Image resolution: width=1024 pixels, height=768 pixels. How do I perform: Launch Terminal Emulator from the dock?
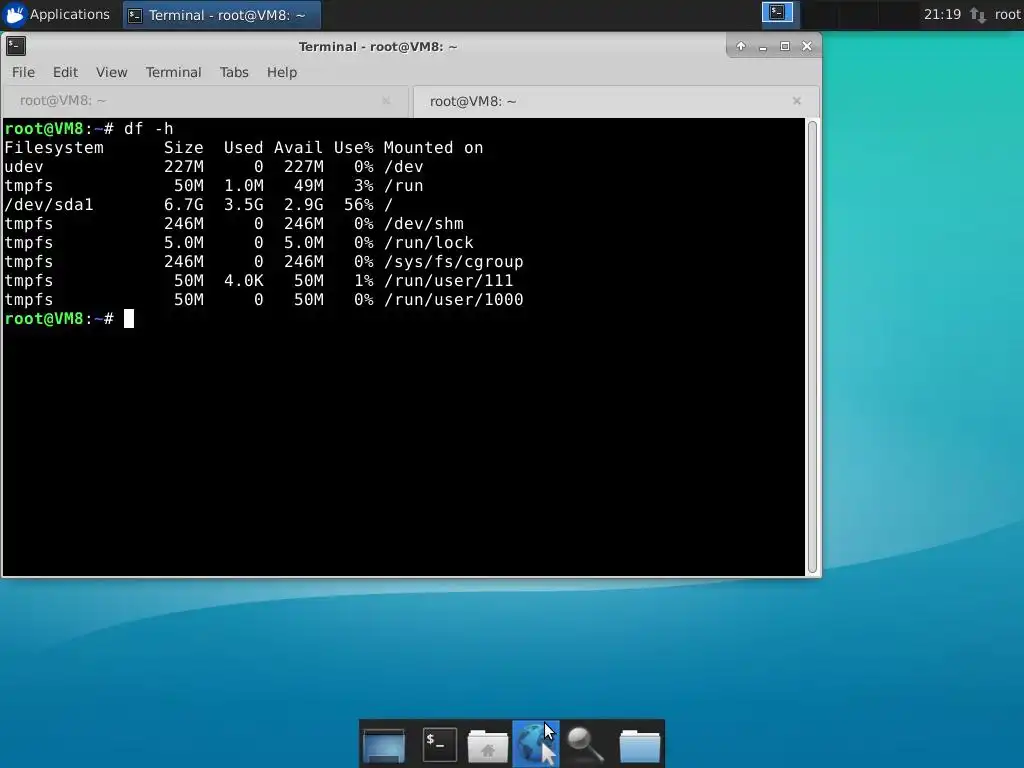[x=440, y=744]
